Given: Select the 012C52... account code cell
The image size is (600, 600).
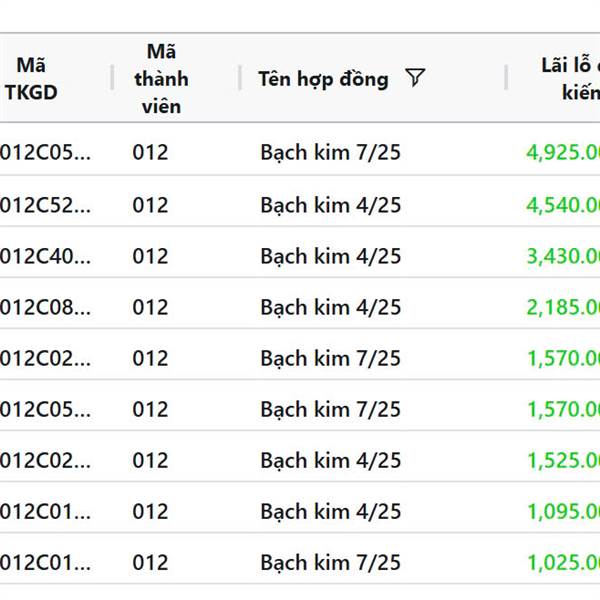Looking at the screenshot, I should point(45,205).
